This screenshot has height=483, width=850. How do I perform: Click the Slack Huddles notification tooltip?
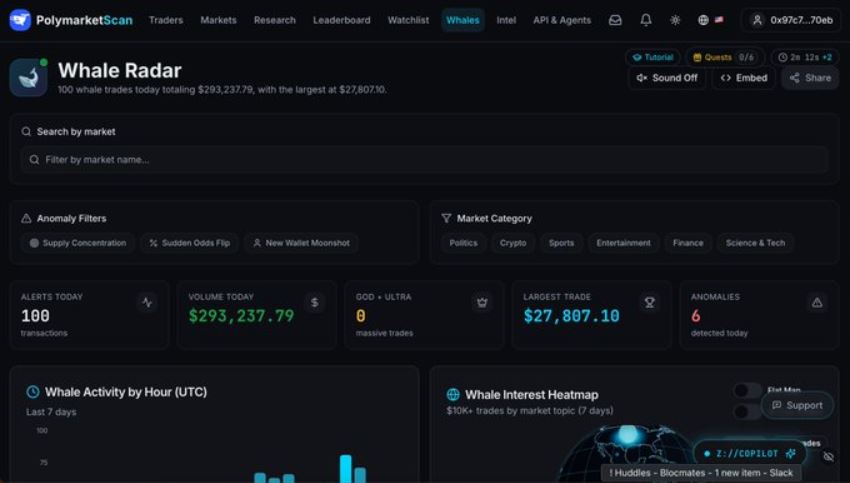700,473
